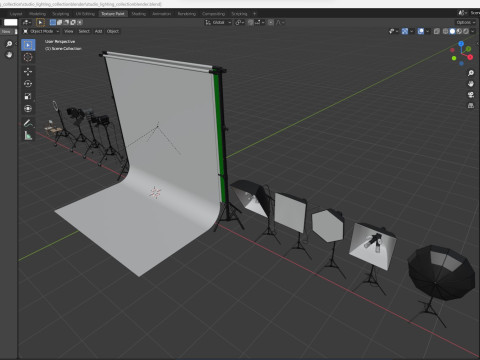Viewport: 480px width, 360px height.
Task: Set selection mode to New (first icon)
Action: point(52,22)
